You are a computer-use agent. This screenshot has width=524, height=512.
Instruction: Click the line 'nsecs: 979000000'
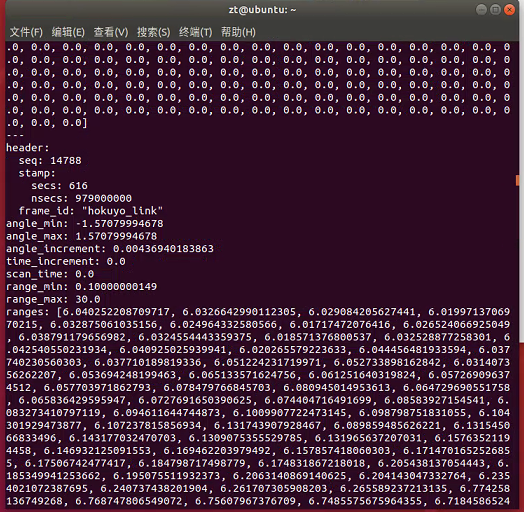pyautogui.click(x=82, y=199)
